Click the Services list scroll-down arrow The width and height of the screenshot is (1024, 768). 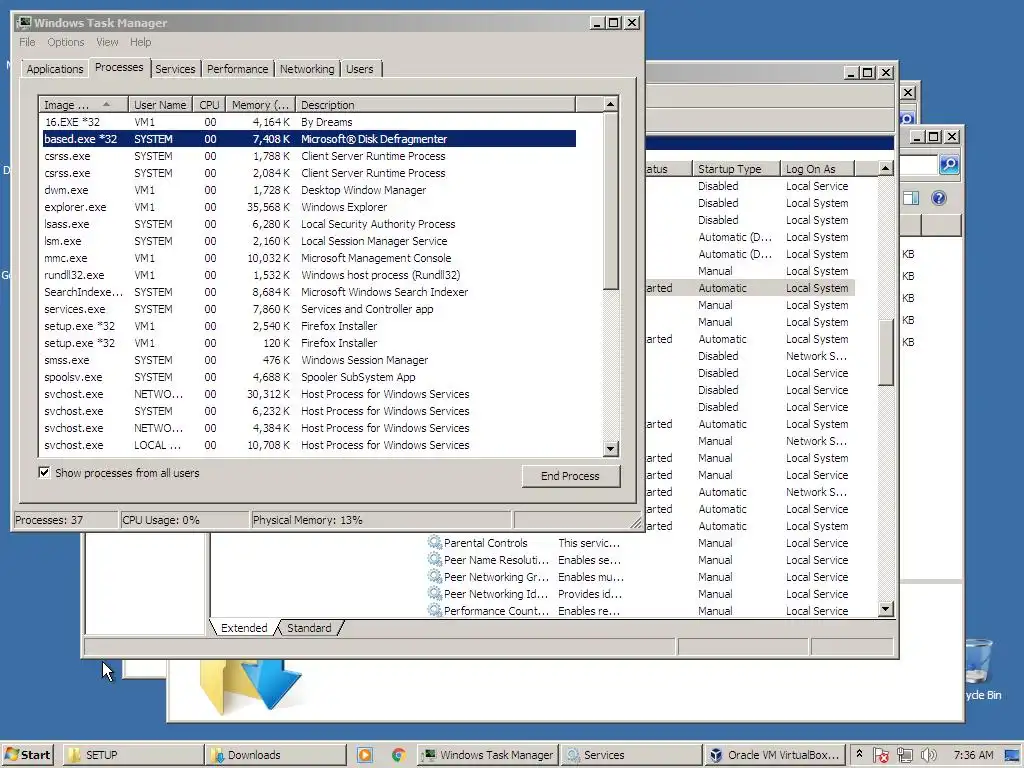886,609
